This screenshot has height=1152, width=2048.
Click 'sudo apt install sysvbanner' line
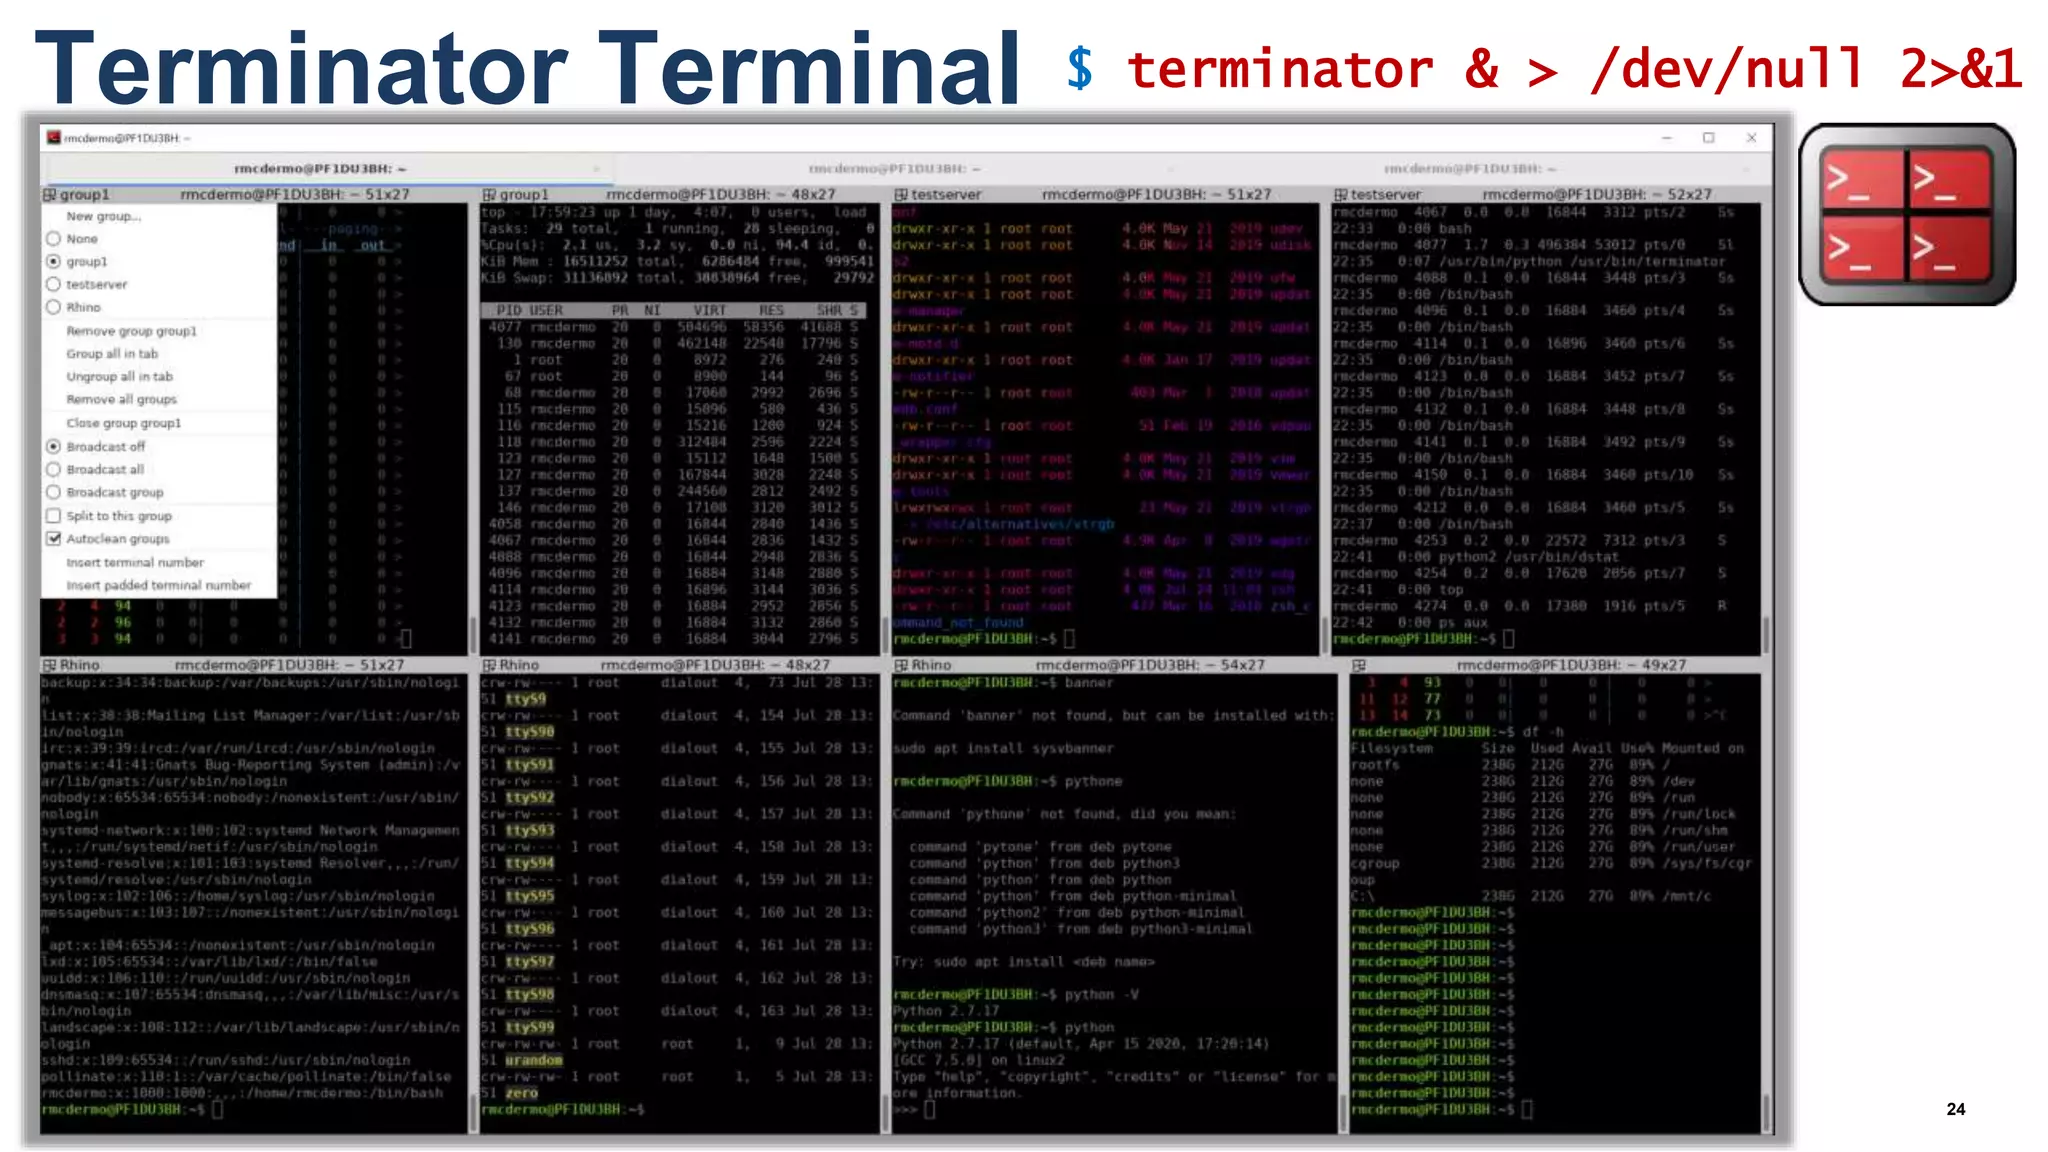pyautogui.click(x=1003, y=748)
